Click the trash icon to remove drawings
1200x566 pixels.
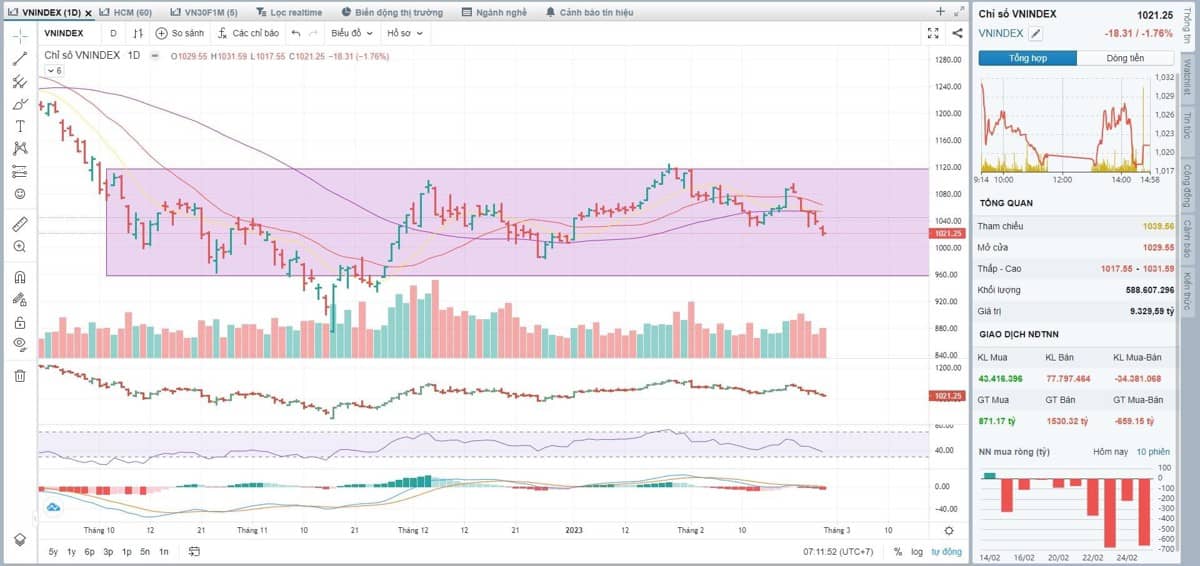19,376
